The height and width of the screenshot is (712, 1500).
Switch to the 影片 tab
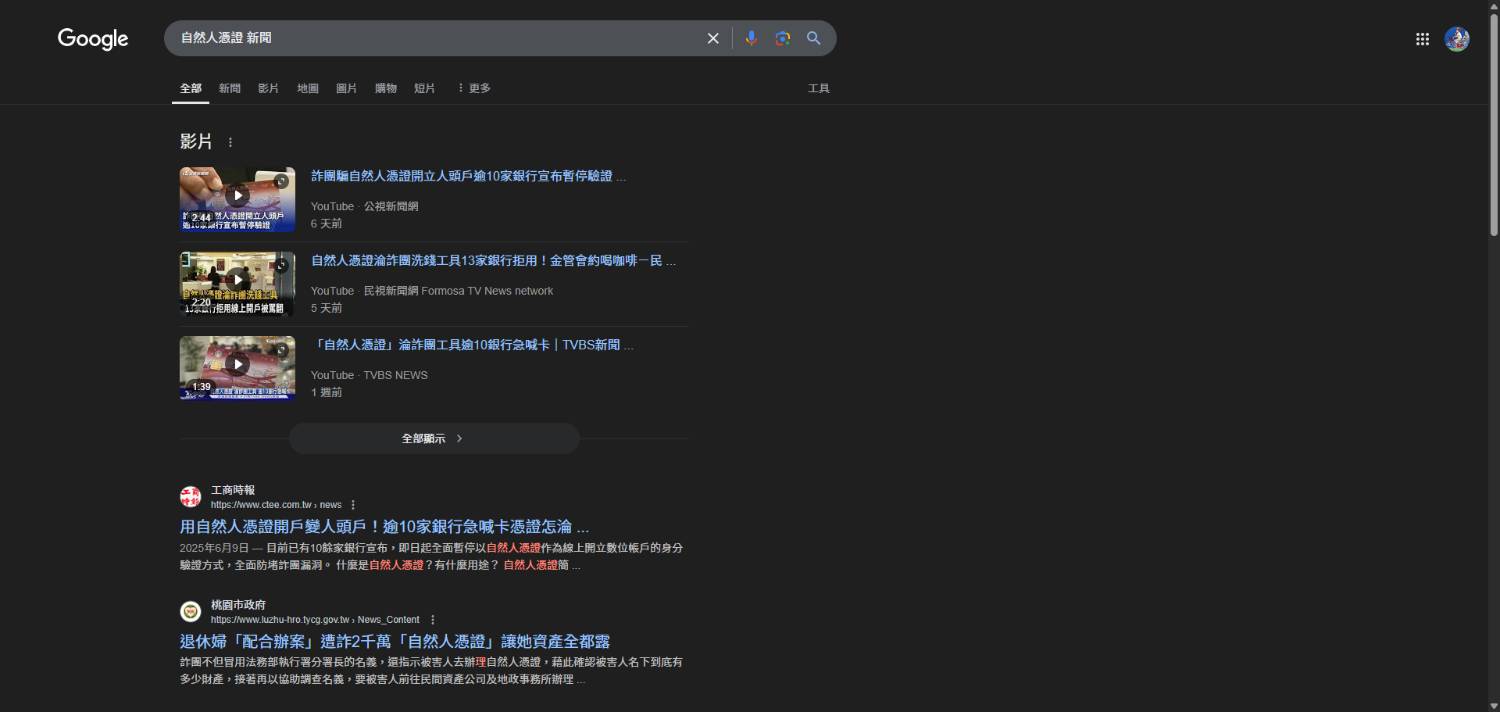tap(269, 88)
